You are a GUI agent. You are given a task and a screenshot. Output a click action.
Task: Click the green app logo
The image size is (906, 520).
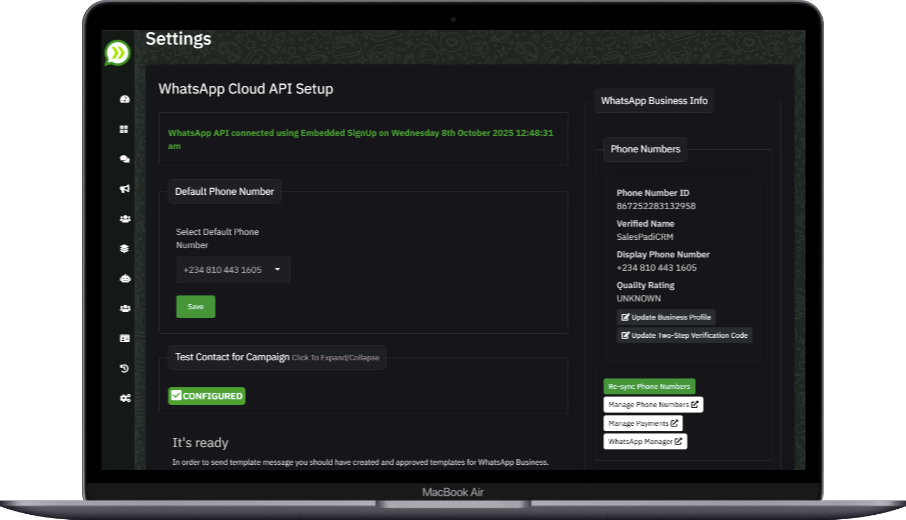click(118, 53)
